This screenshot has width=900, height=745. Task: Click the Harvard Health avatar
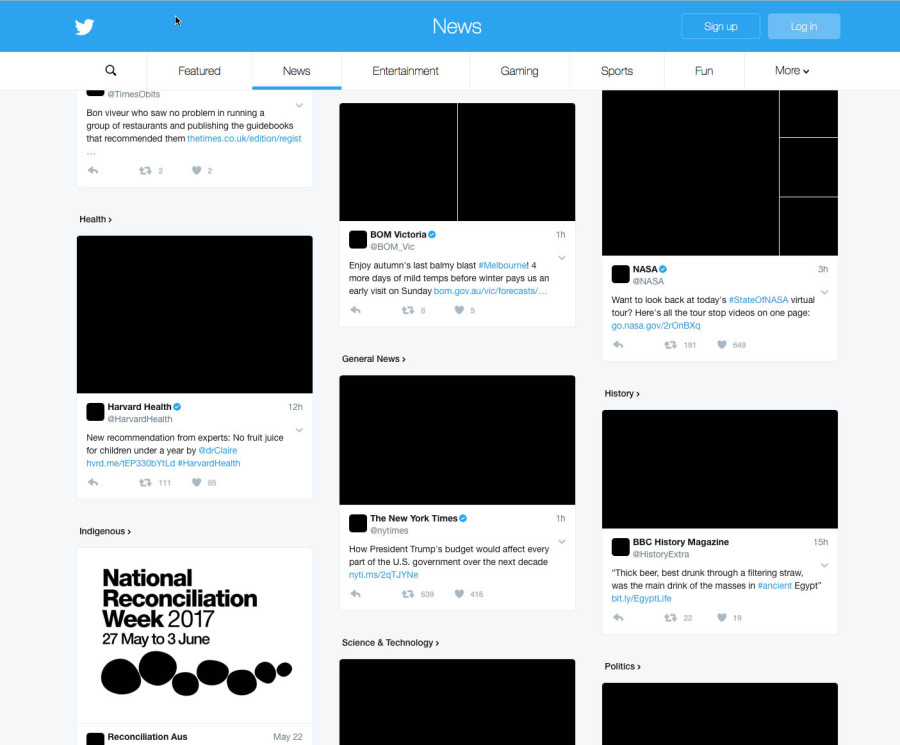95,412
